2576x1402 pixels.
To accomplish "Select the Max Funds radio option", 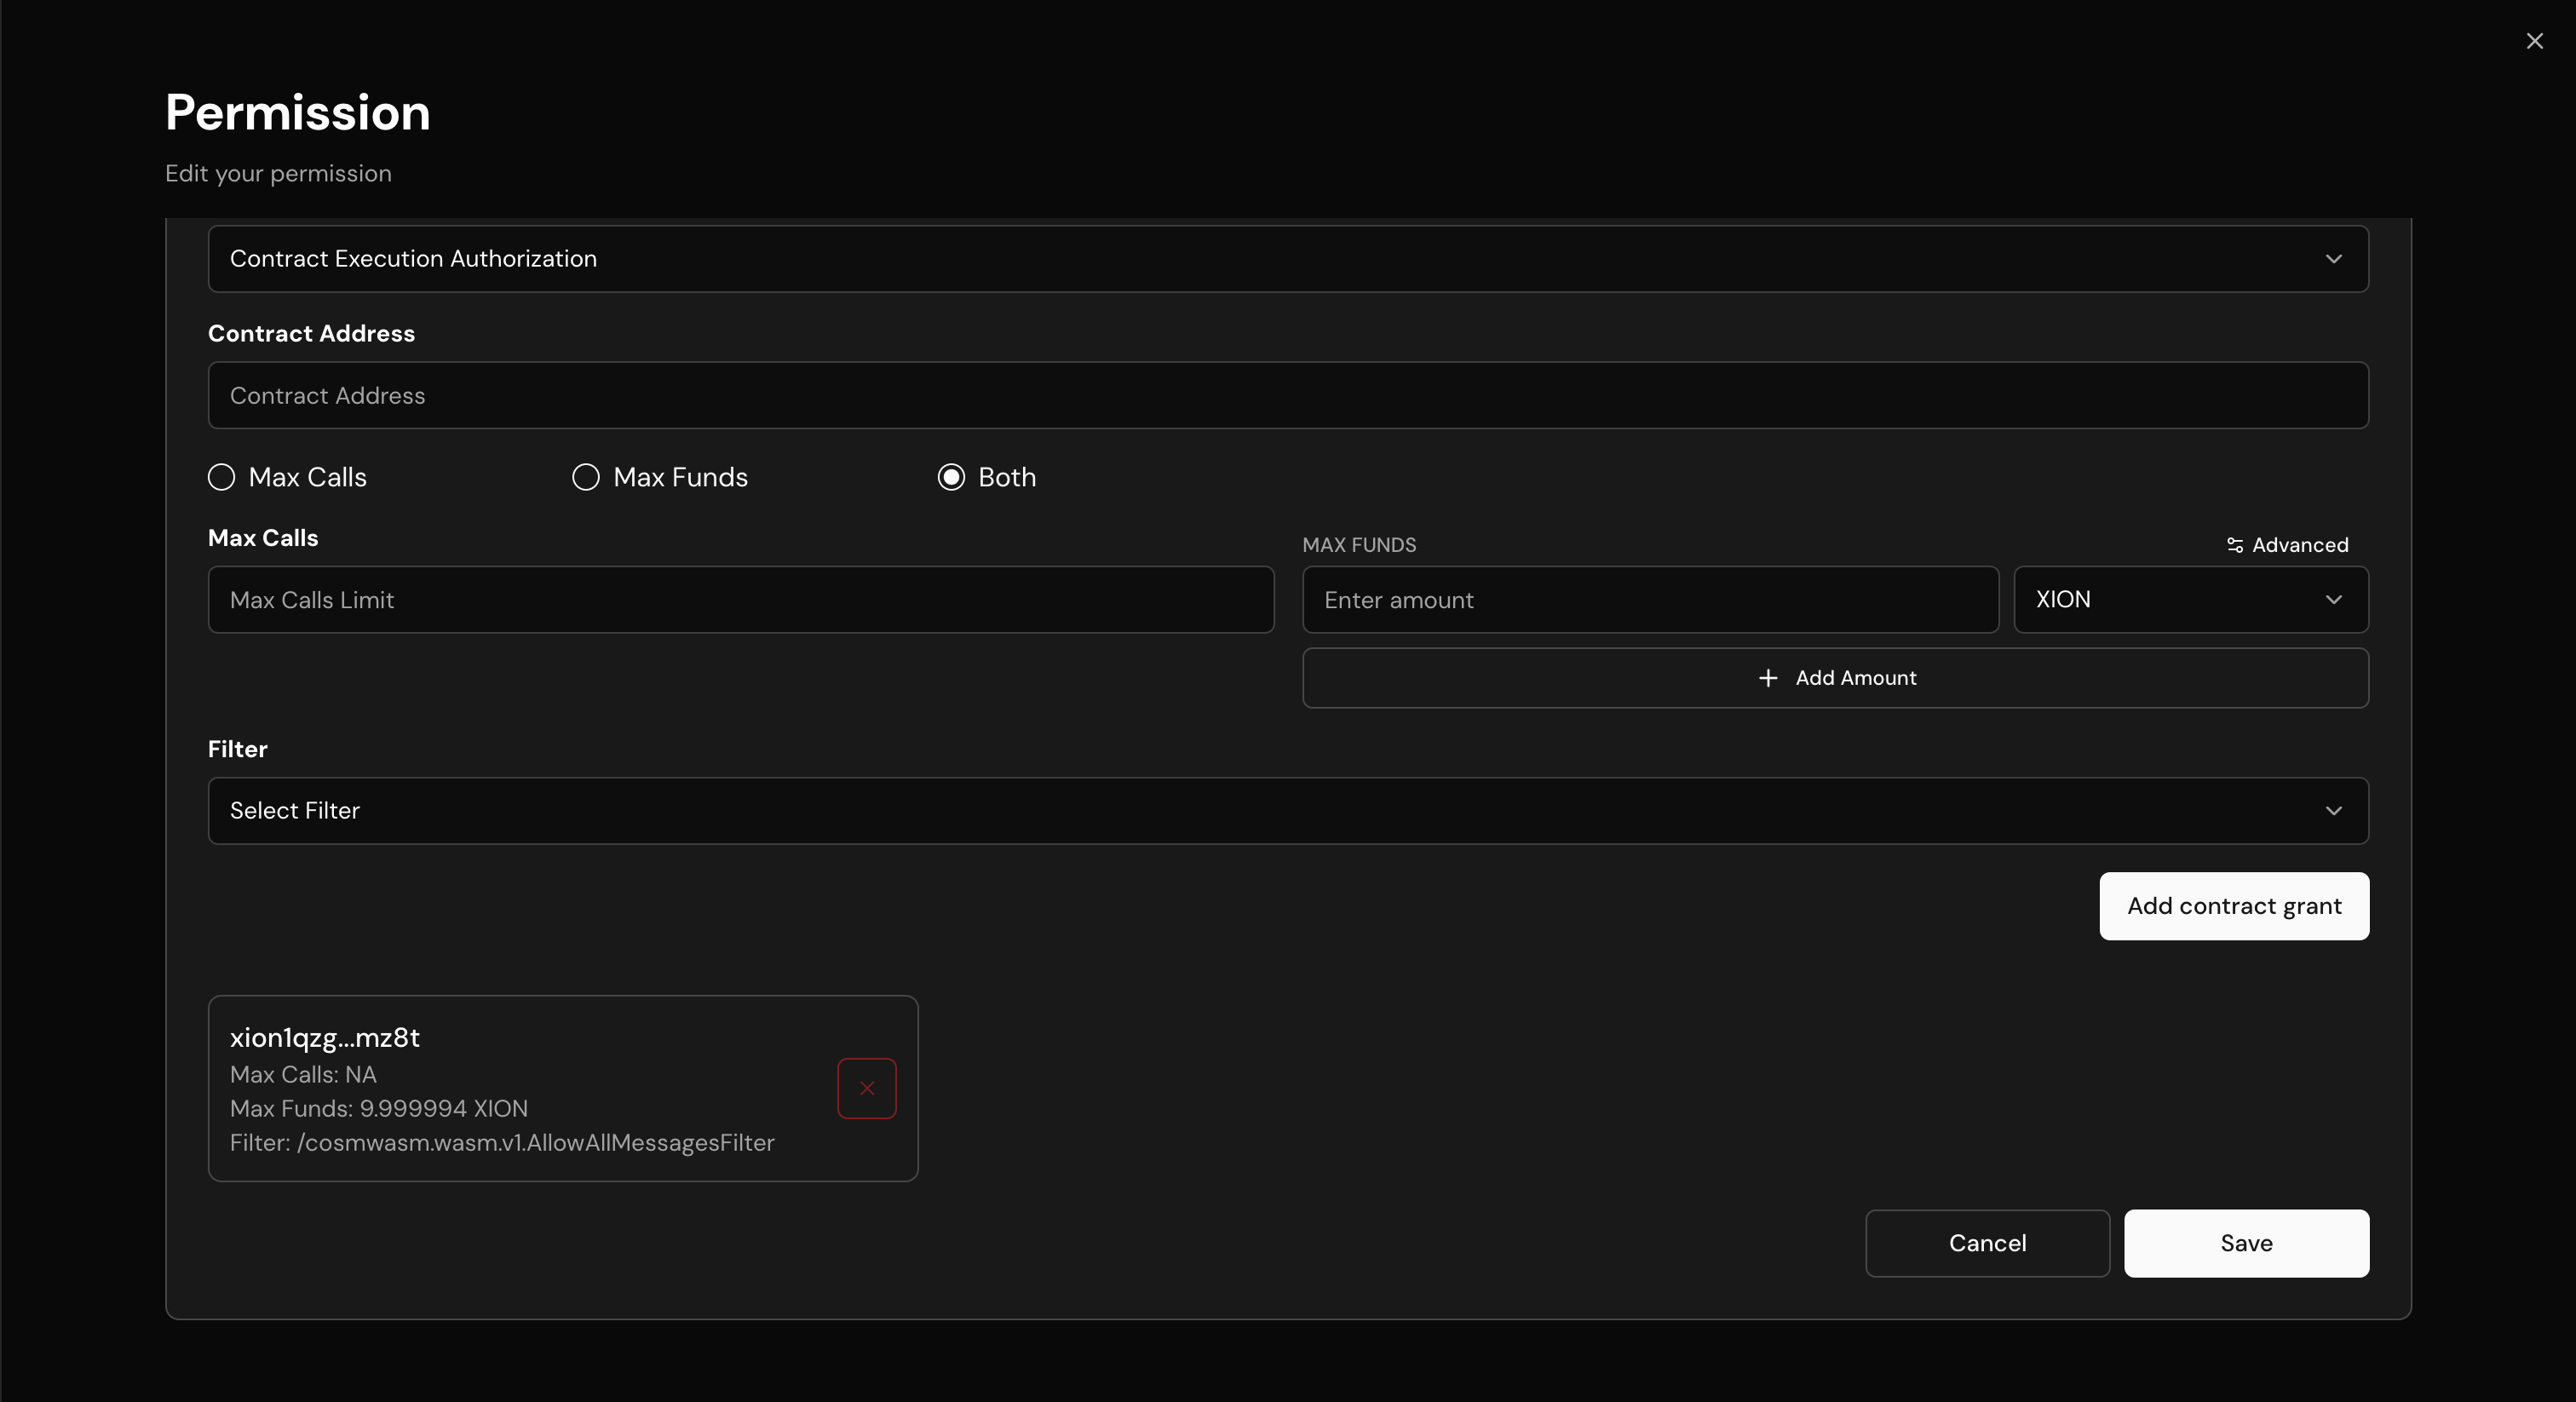I will [x=586, y=477].
